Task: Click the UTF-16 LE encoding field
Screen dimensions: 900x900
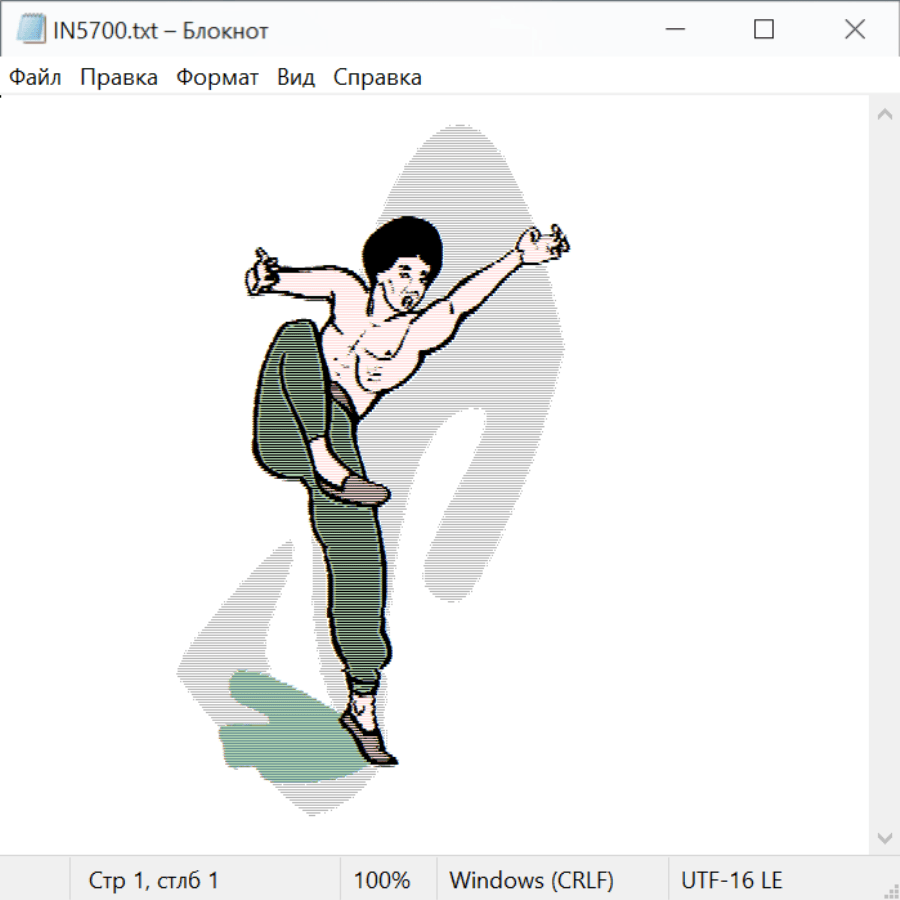Action: [x=732, y=880]
